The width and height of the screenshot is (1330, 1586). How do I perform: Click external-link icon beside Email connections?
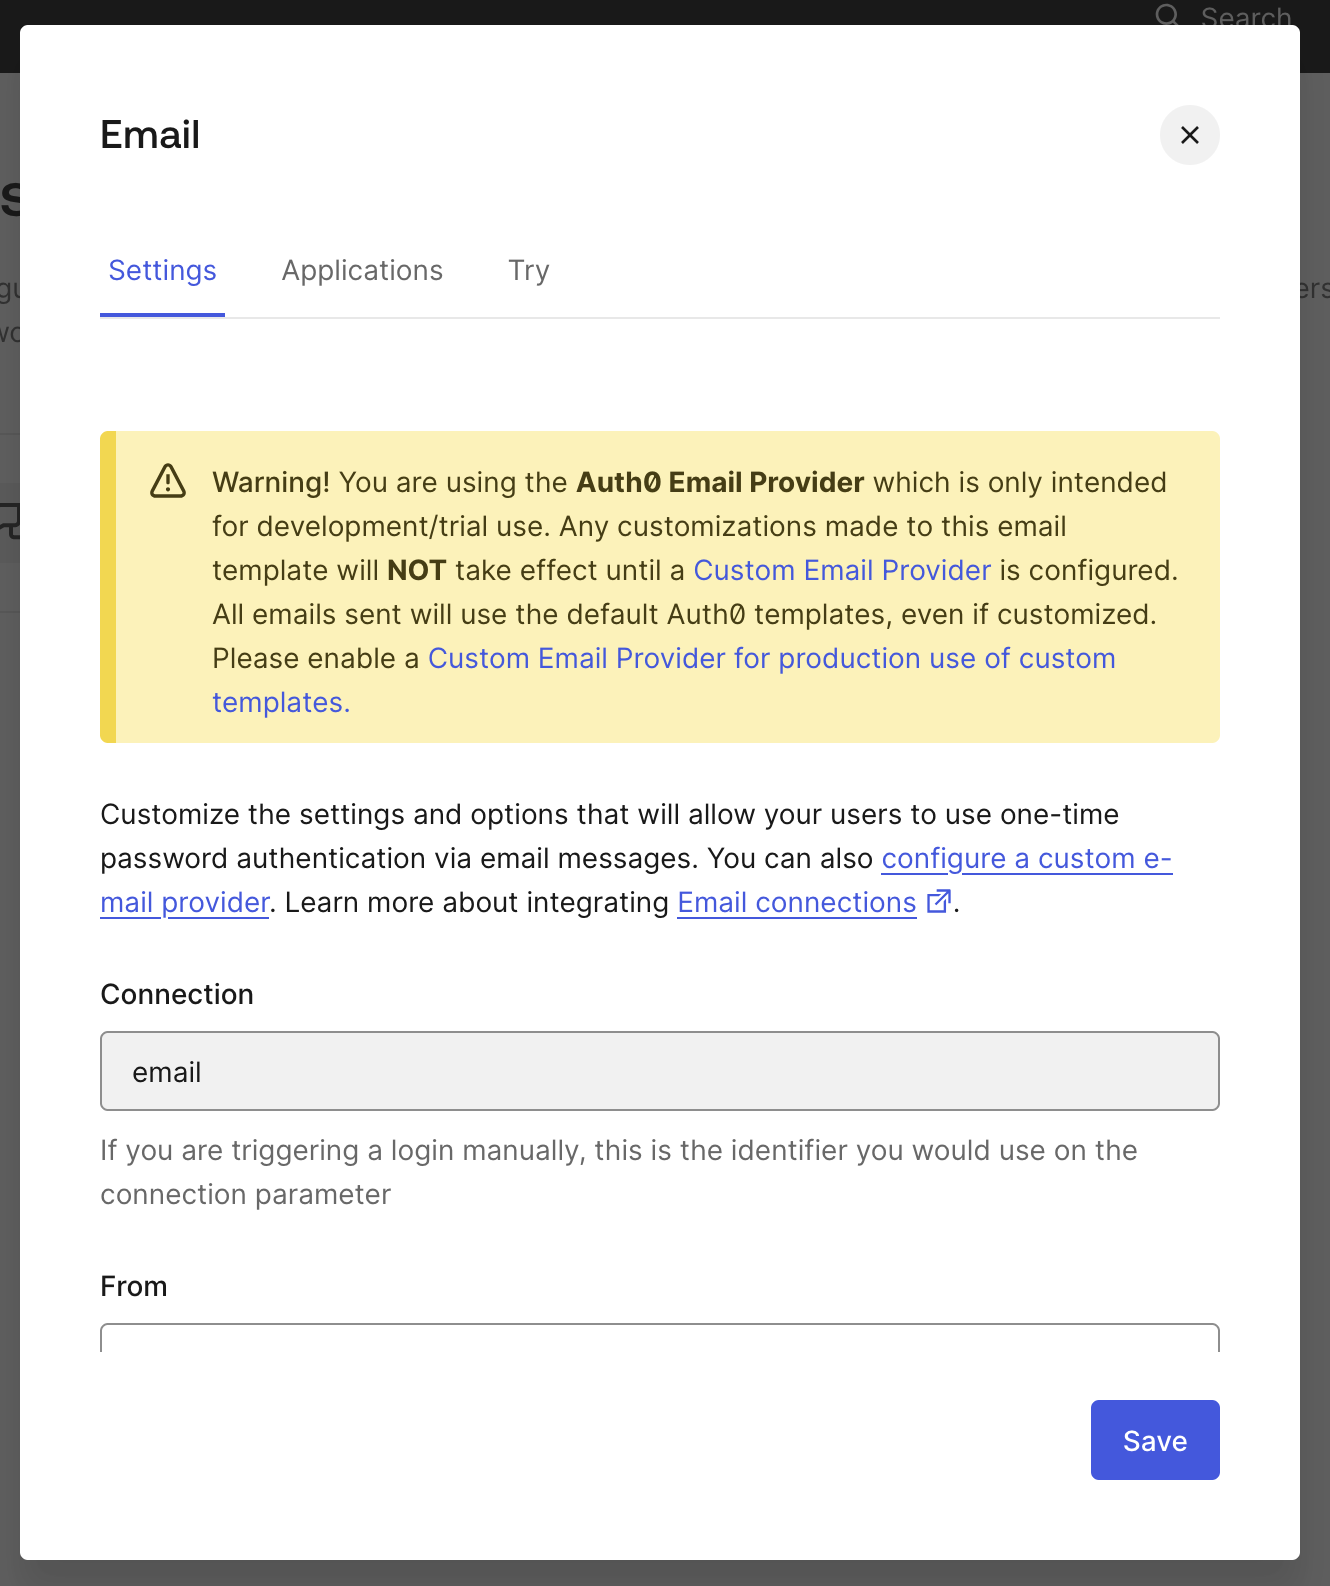(938, 901)
